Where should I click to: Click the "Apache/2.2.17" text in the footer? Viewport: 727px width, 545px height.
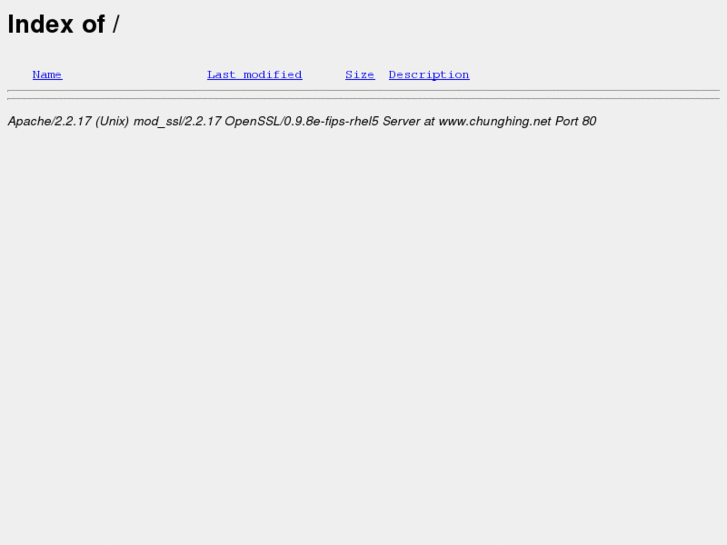point(50,122)
